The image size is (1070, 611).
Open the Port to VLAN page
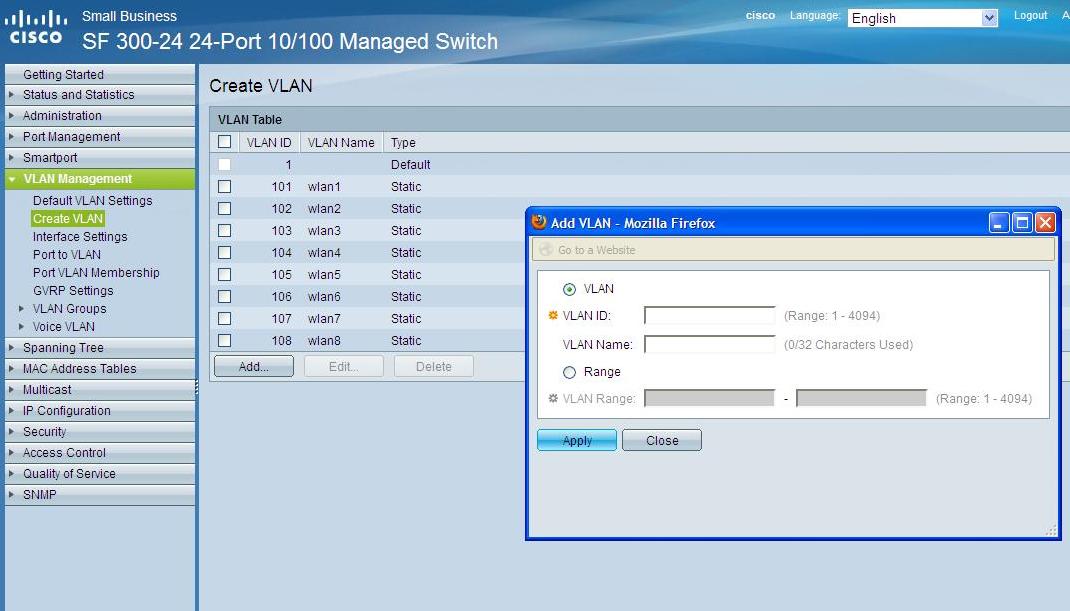tap(67, 255)
